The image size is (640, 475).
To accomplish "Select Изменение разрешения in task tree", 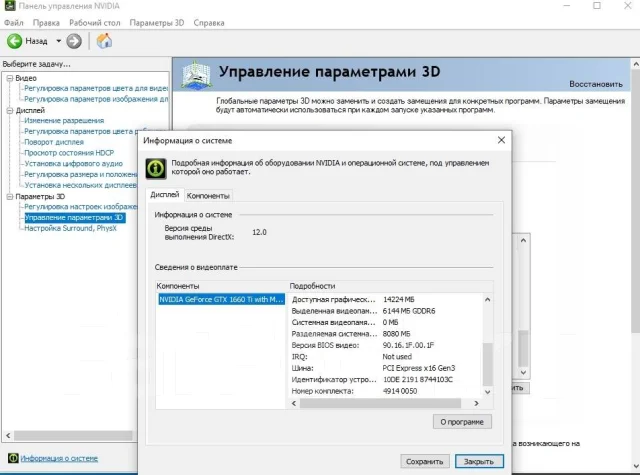I will pos(64,121).
